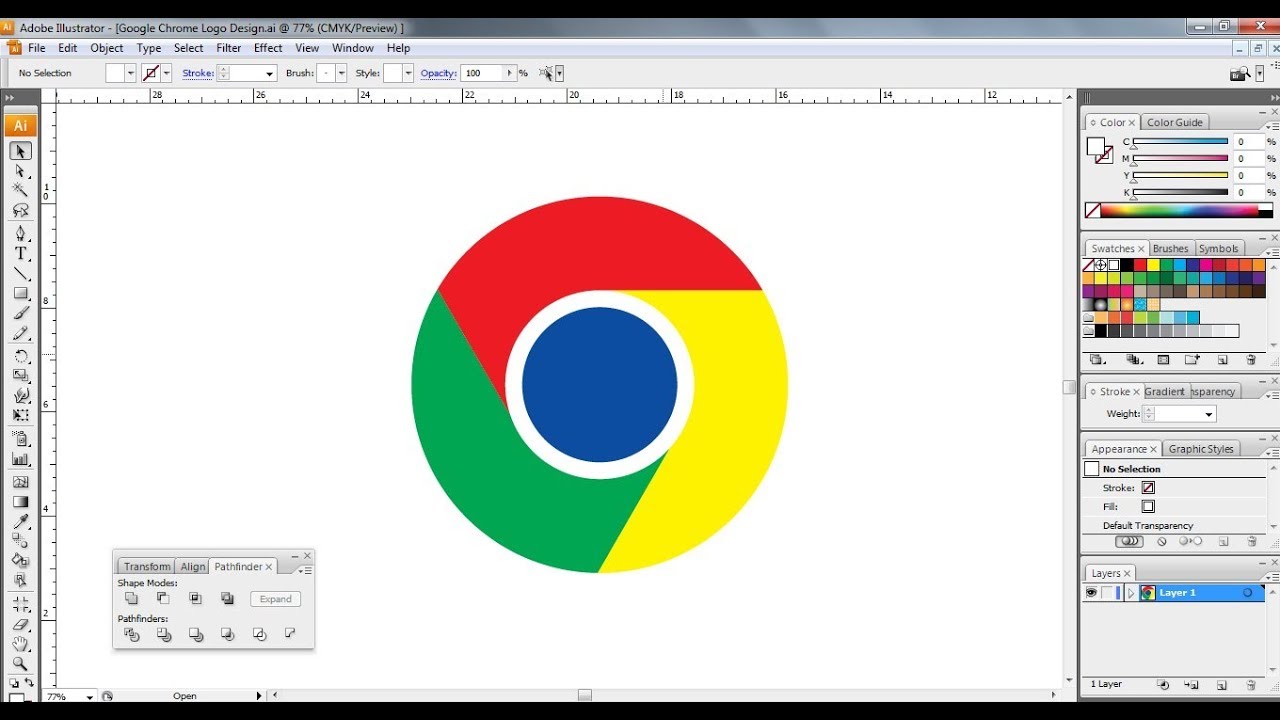Delete swatch via Swatches panel trash icon
1280x720 pixels.
point(1250,359)
